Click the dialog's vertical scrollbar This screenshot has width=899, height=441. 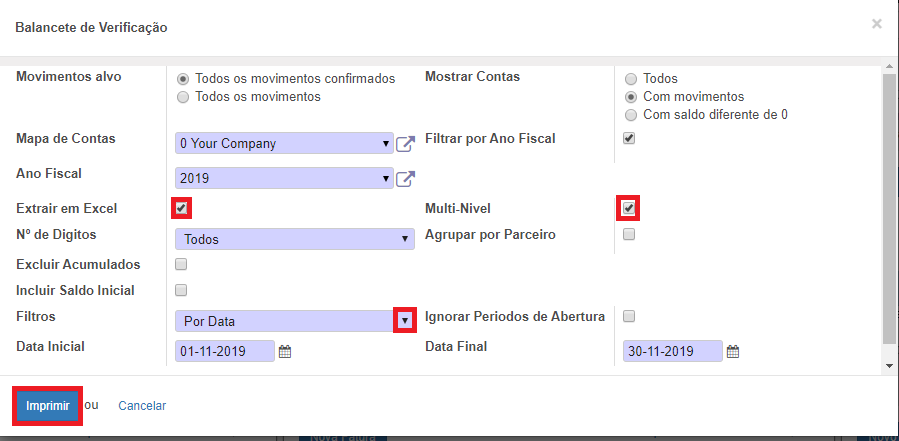pos(890,200)
